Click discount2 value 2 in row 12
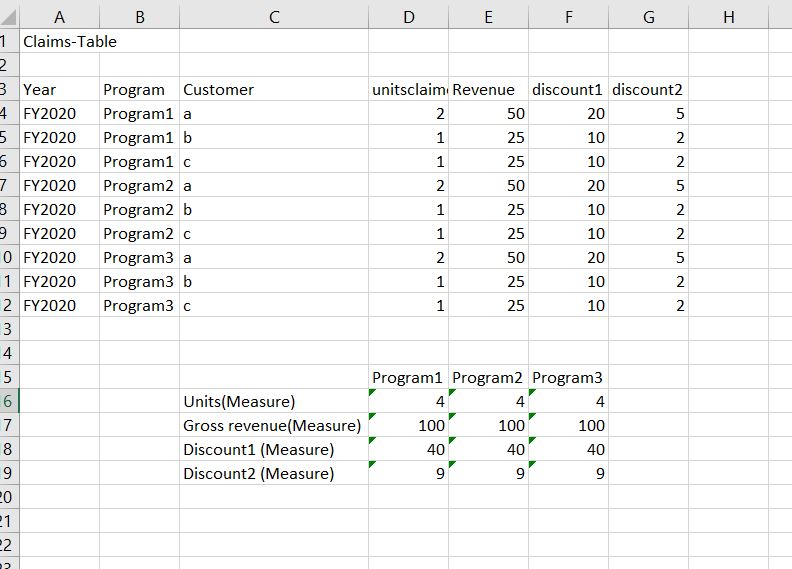 click(x=649, y=305)
